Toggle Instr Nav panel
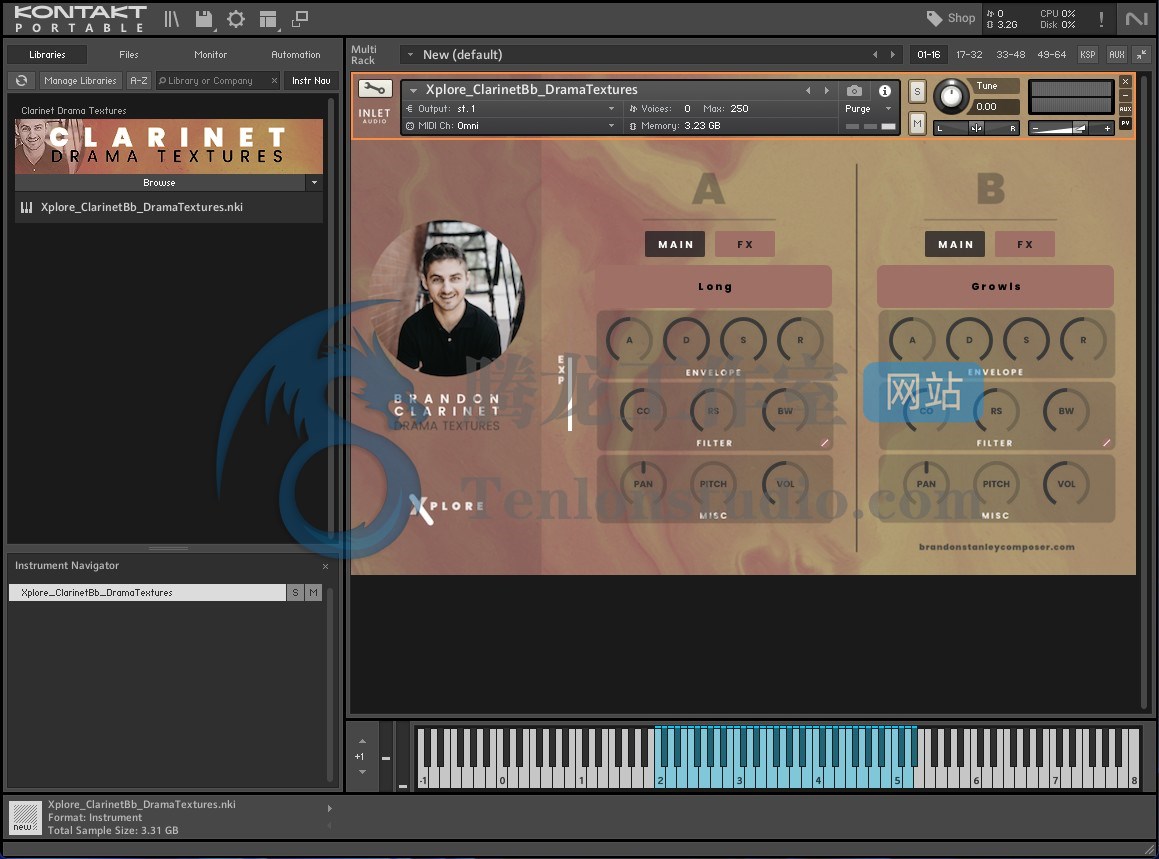 click(x=311, y=81)
